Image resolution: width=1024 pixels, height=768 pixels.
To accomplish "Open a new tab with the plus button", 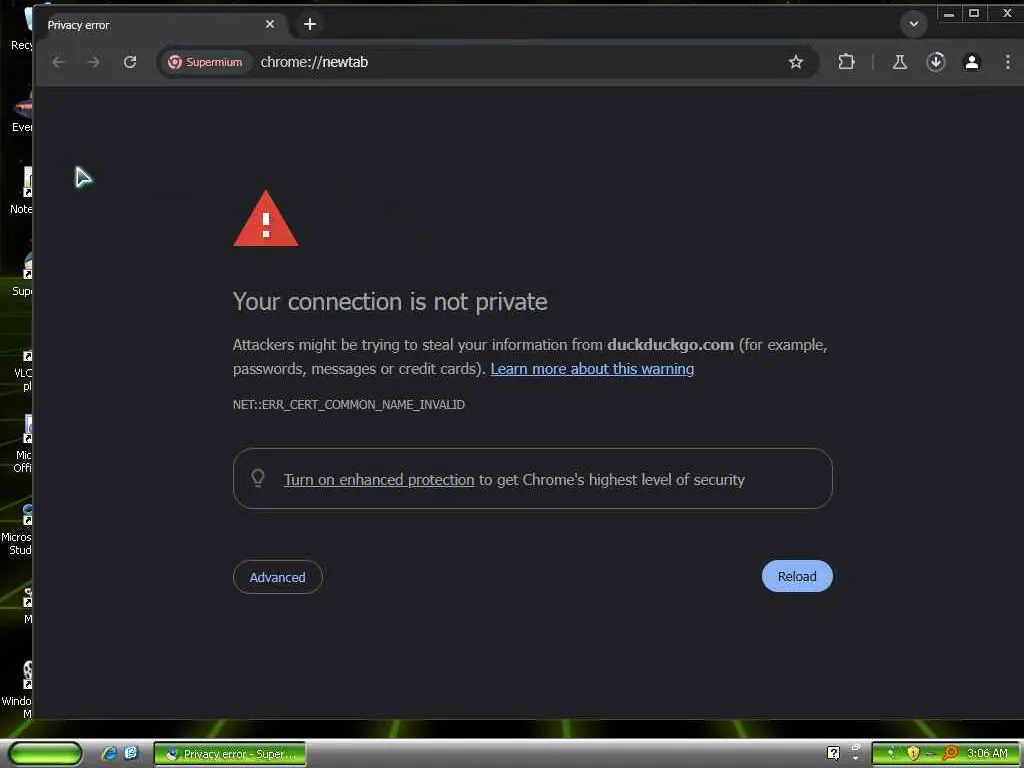I will coord(310,24).
